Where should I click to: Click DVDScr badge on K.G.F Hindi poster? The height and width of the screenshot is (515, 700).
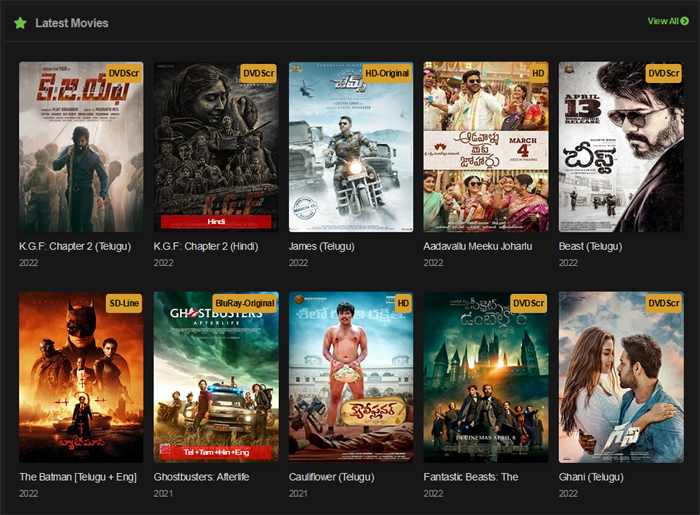pos(259,73)
